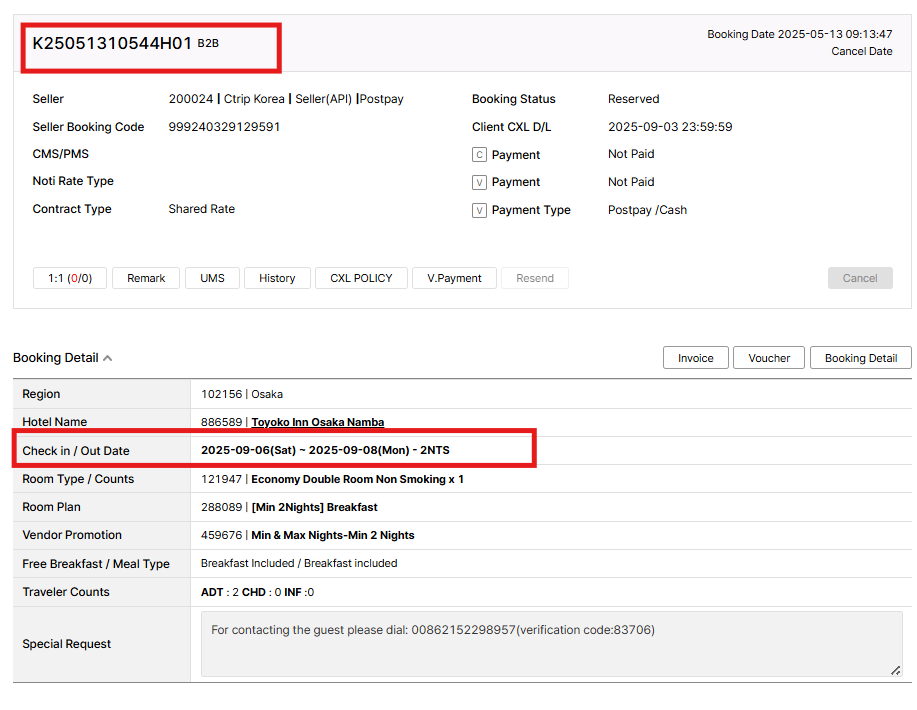
Task: Open Toyoko Inn Osaka Namba hotel link
Action: tap(317, 422)
